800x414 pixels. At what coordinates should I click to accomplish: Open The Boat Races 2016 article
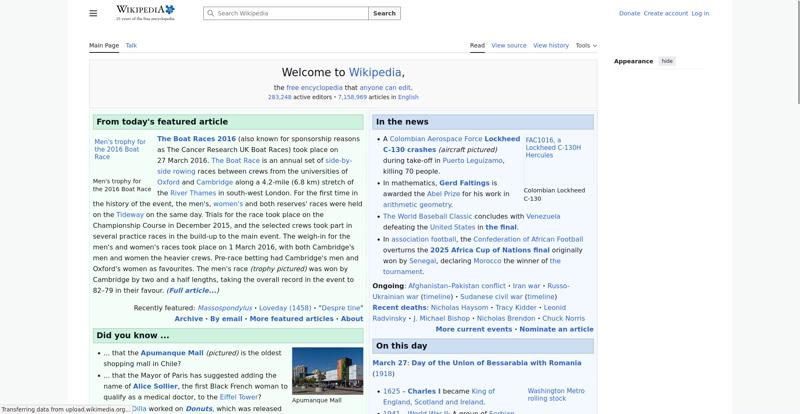[196, 139]
